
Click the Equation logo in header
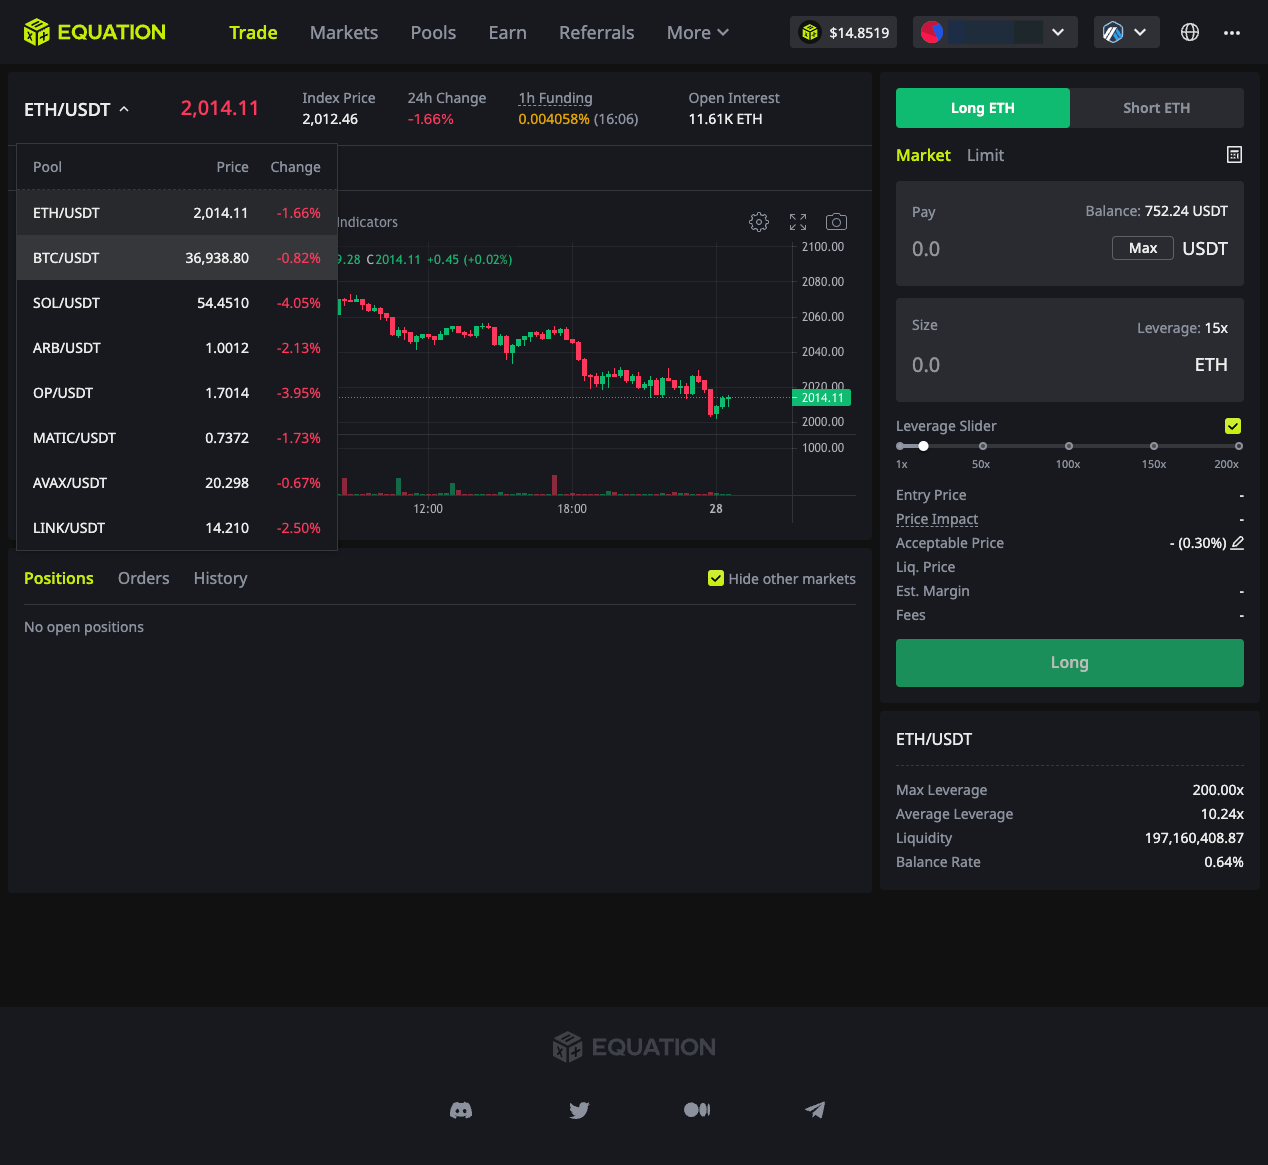pos(95,32)
